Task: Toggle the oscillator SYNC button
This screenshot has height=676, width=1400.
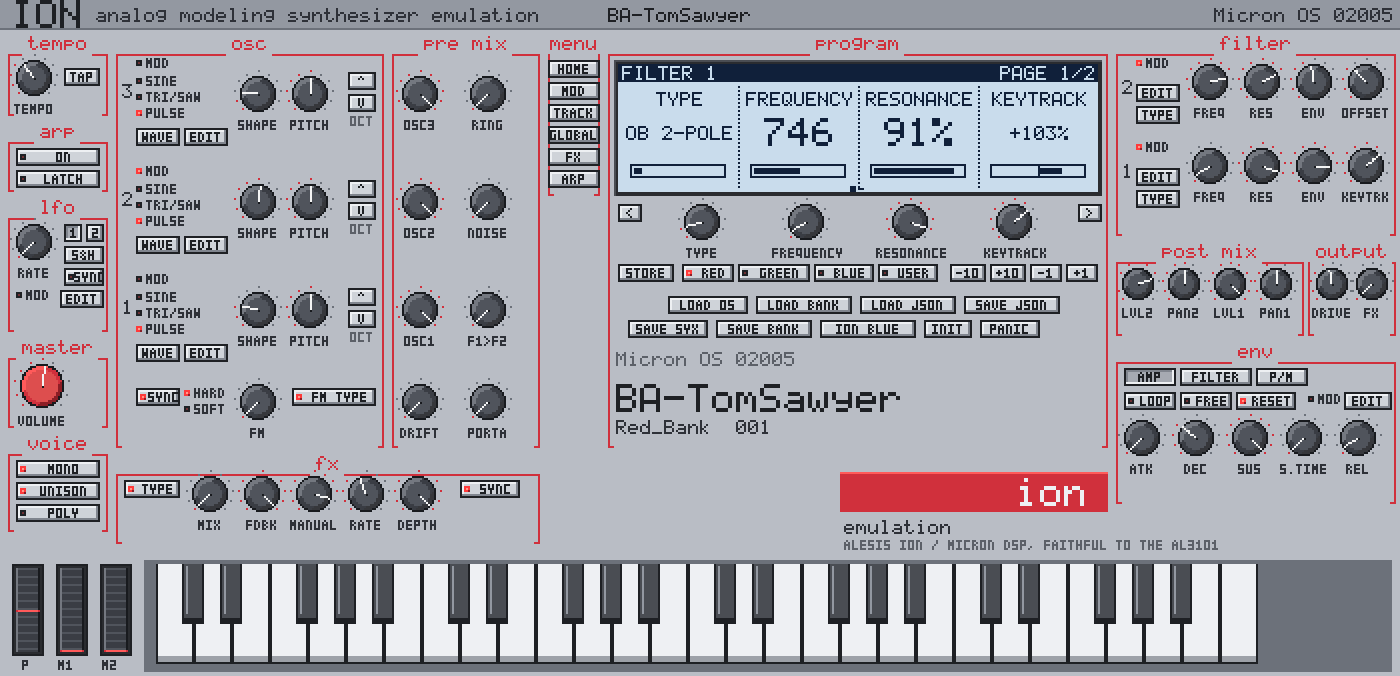Action: coord(159,397)
